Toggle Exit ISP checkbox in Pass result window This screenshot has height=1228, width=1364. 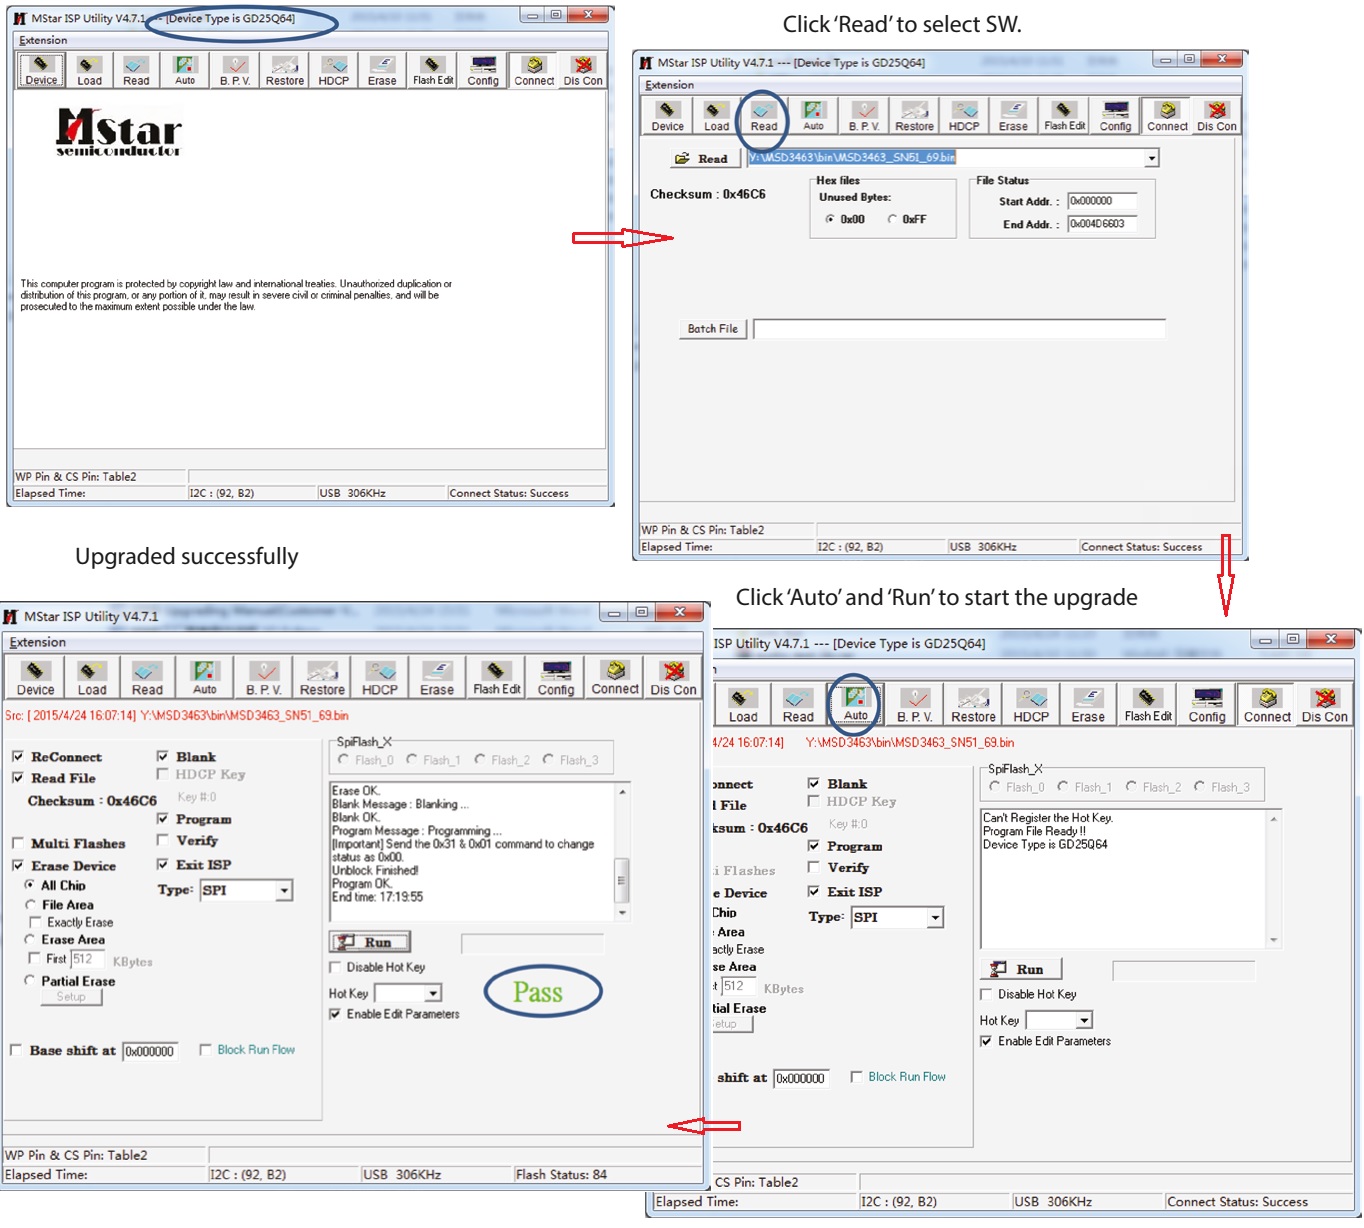[163, 864]
